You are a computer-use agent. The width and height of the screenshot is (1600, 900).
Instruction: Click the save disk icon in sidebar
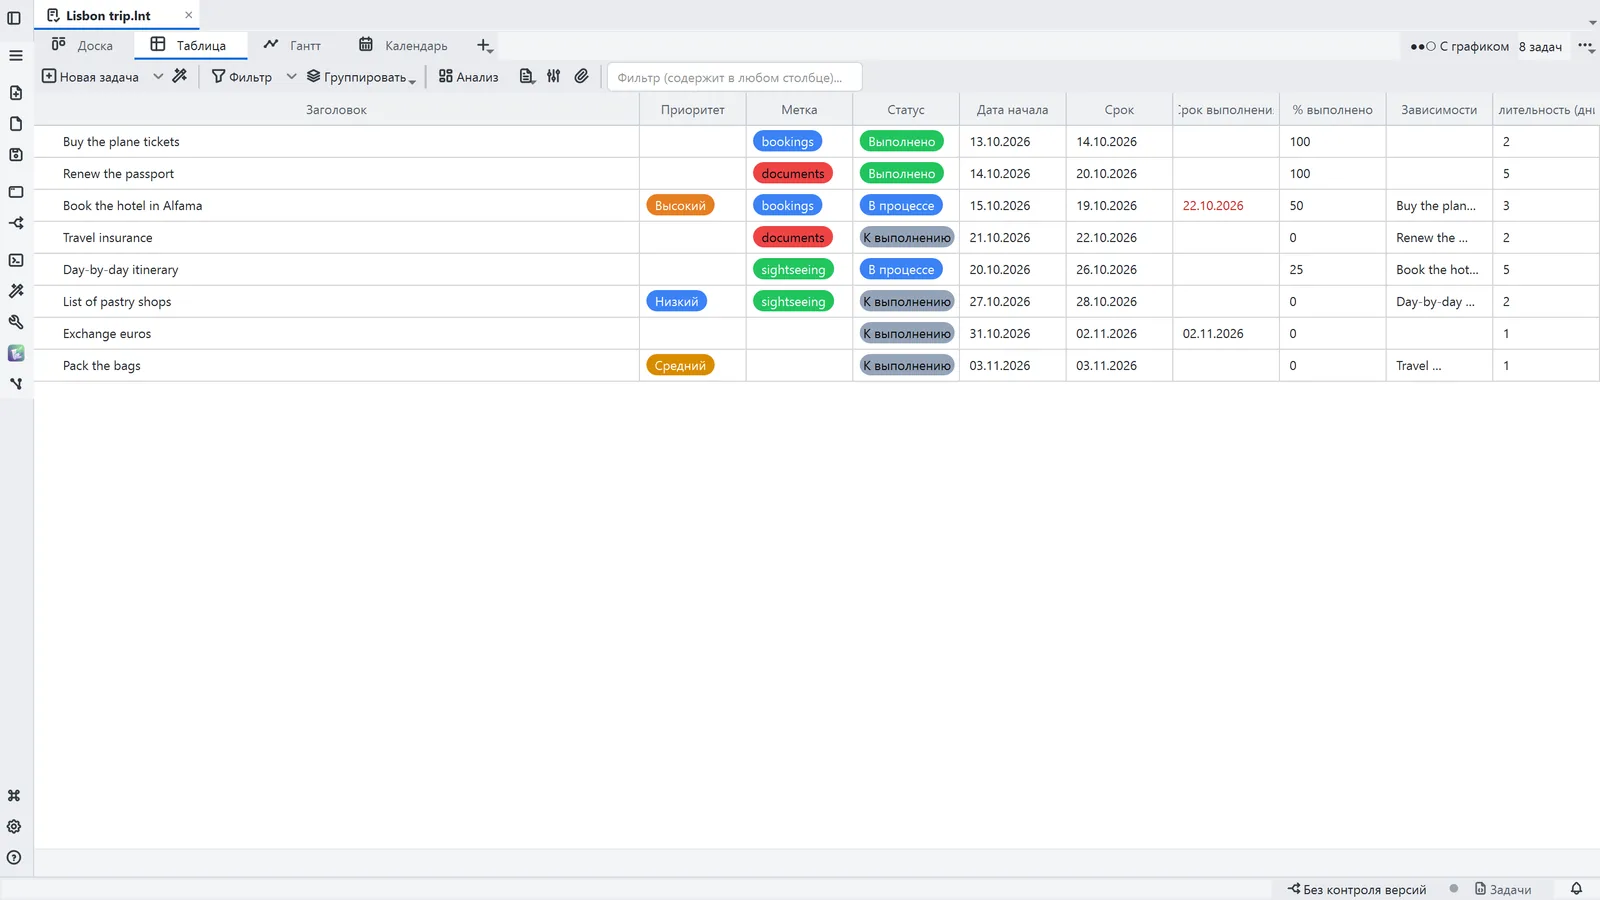[16, 155]
